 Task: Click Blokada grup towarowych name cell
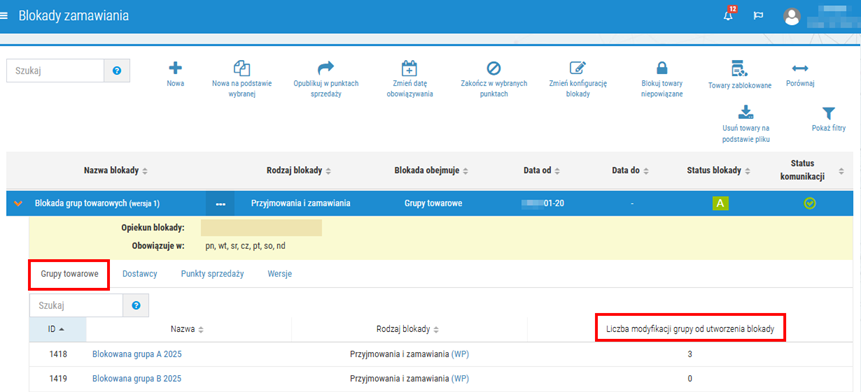click(97, 204)
